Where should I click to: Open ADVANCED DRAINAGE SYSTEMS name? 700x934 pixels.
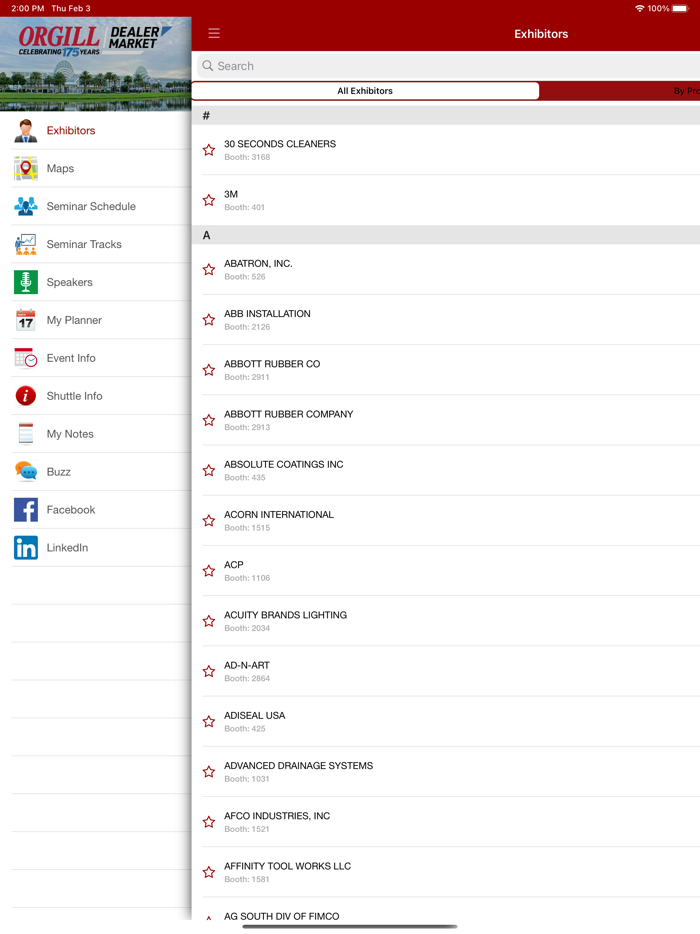[298, 766]
